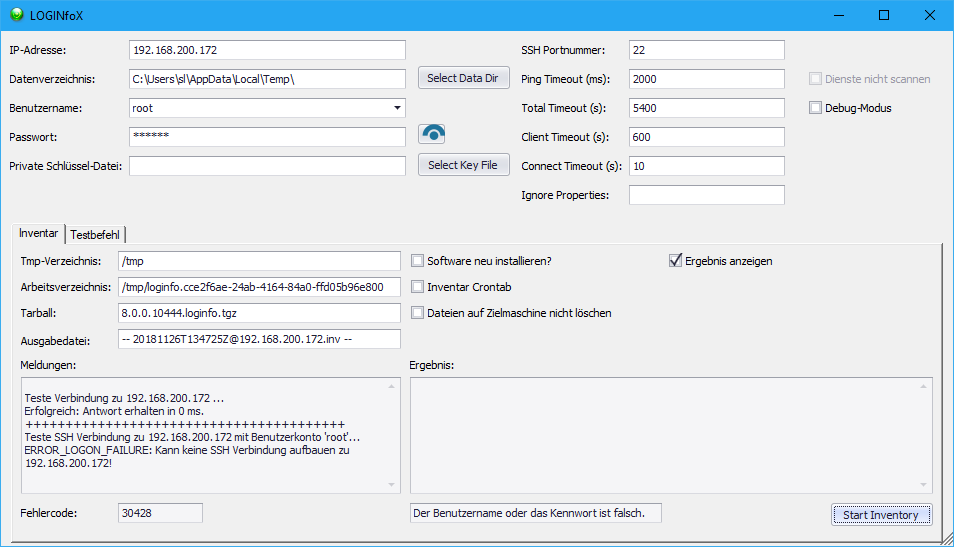Click the password reveal eye icon
954x547 pixels.
pyautogui.click(x=432, y=134)
